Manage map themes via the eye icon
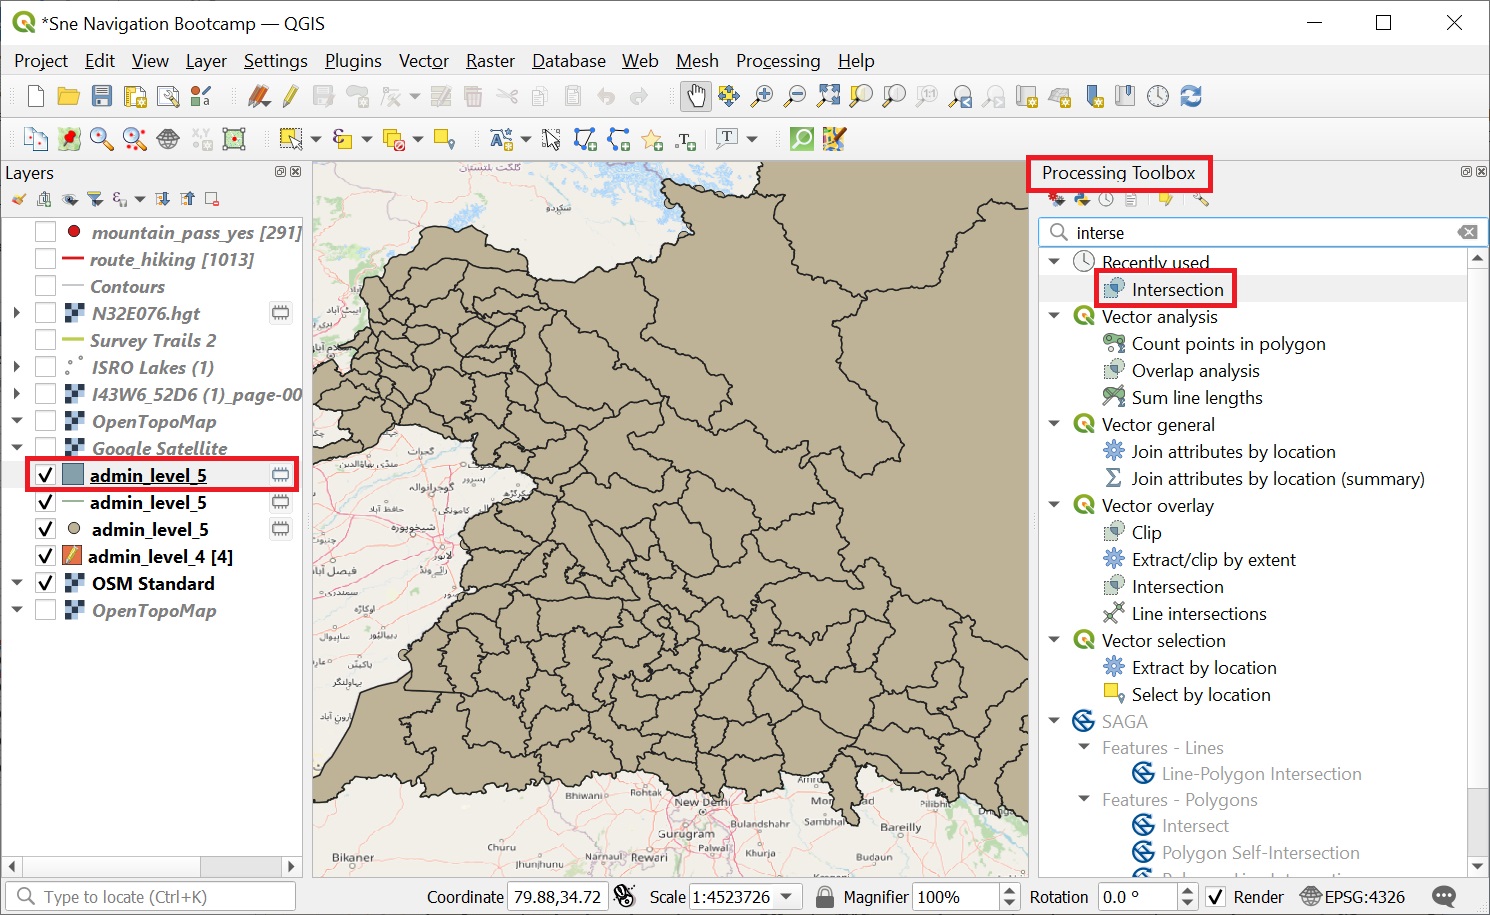1490x915 pixels. tap(70, 199)
